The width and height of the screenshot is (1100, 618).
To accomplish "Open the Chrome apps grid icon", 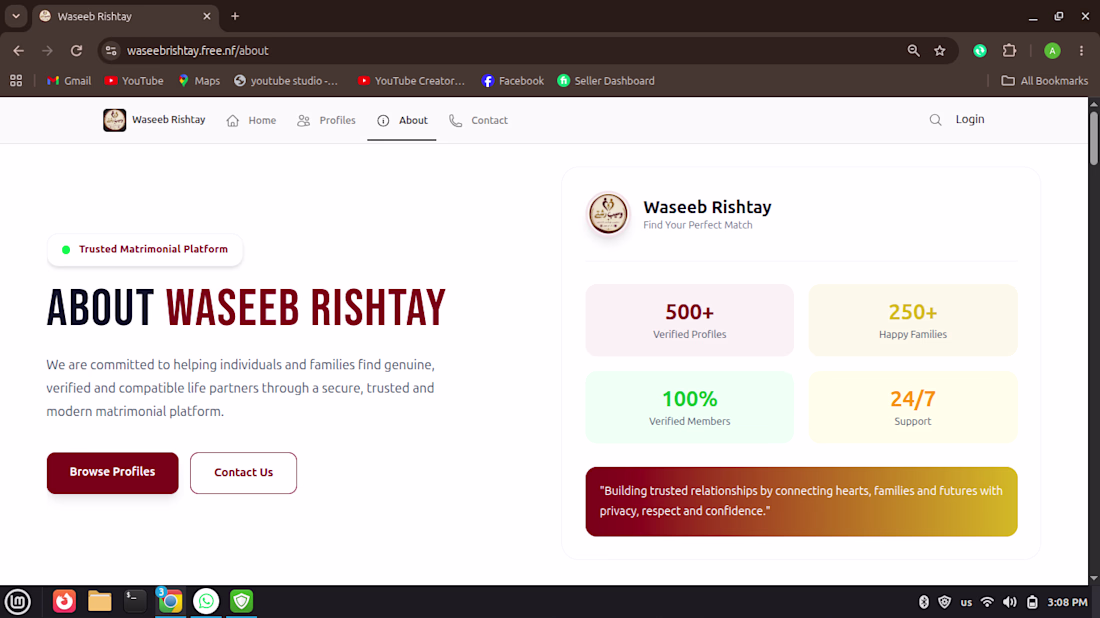I will (x=16, y=81).
